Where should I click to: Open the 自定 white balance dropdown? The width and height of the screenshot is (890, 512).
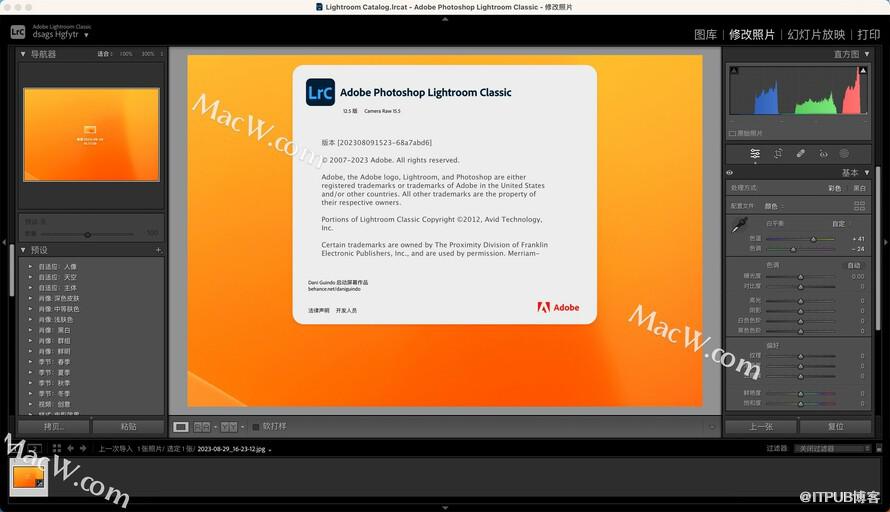[x=841, y=224]
